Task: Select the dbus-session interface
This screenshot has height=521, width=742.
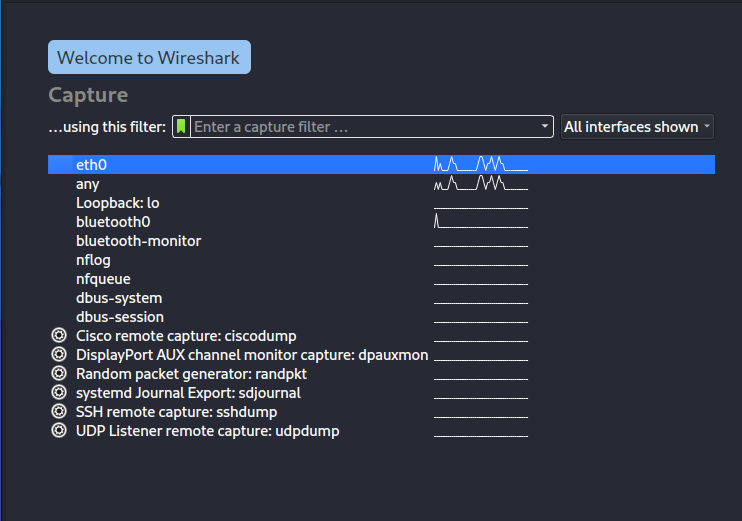Action: click(381, 317)
